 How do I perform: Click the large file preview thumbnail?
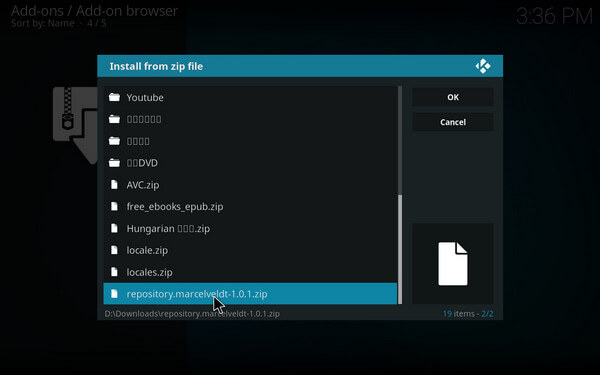(453, 264)
